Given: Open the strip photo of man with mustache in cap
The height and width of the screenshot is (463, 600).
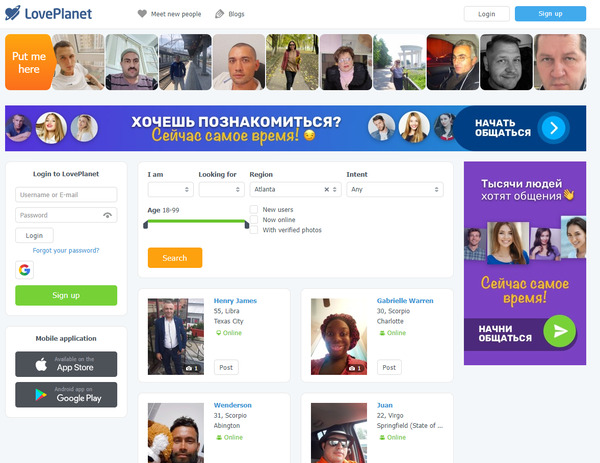Looking at the screenshot, I should click(132, 62).
